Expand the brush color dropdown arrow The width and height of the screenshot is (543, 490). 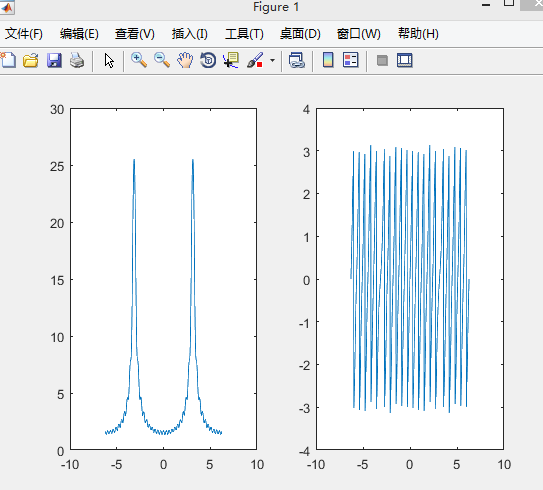[x=272, y=60]
